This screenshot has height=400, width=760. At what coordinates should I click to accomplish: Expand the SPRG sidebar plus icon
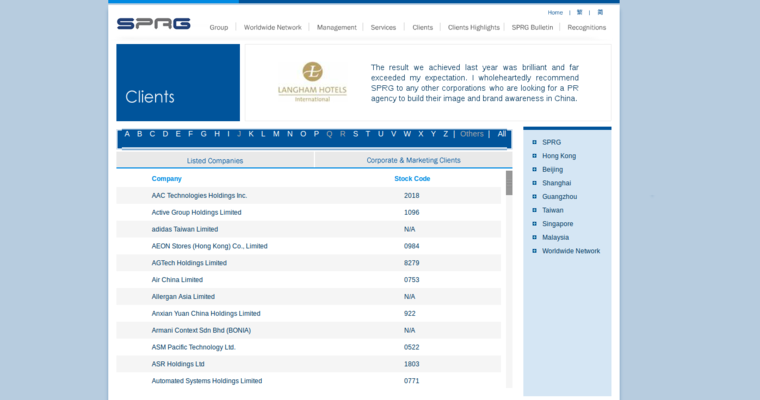point(534,142)
